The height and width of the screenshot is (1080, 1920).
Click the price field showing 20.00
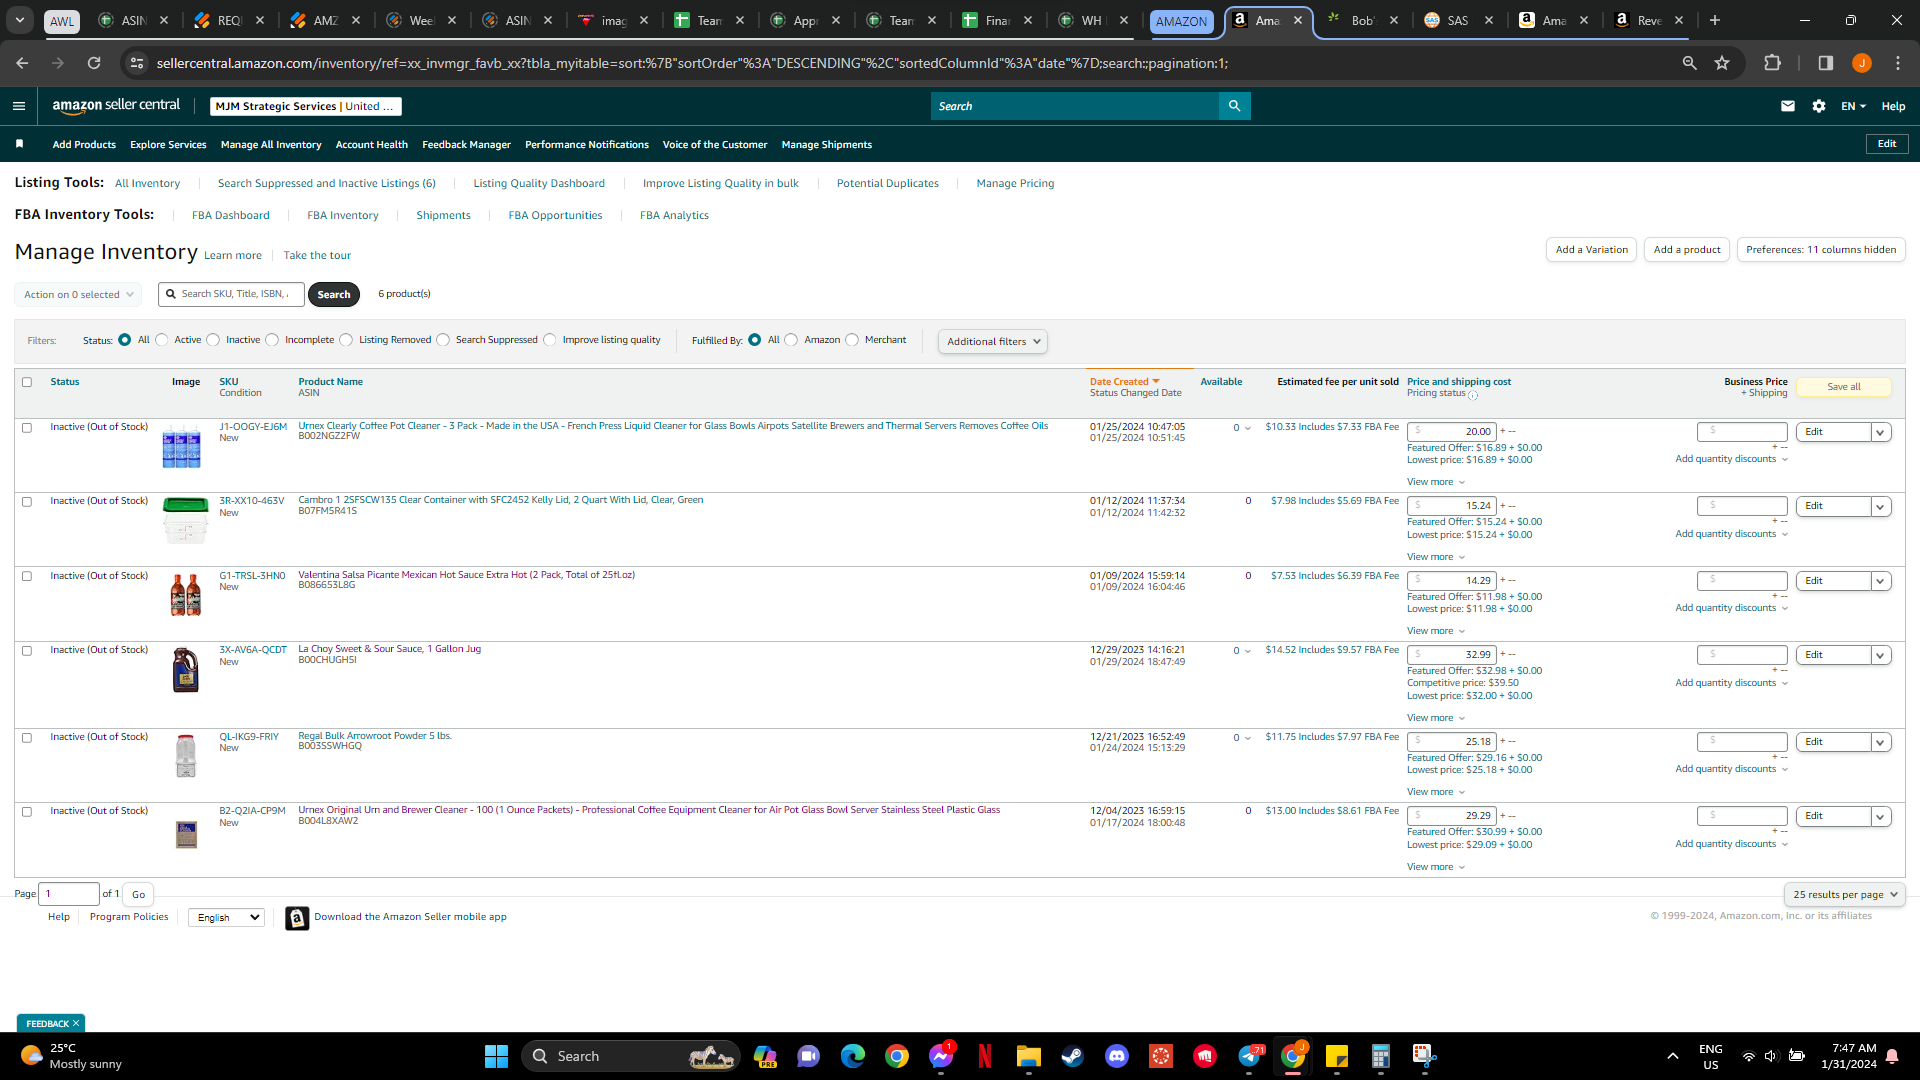pyautogui.click(x=1452, y=432)
